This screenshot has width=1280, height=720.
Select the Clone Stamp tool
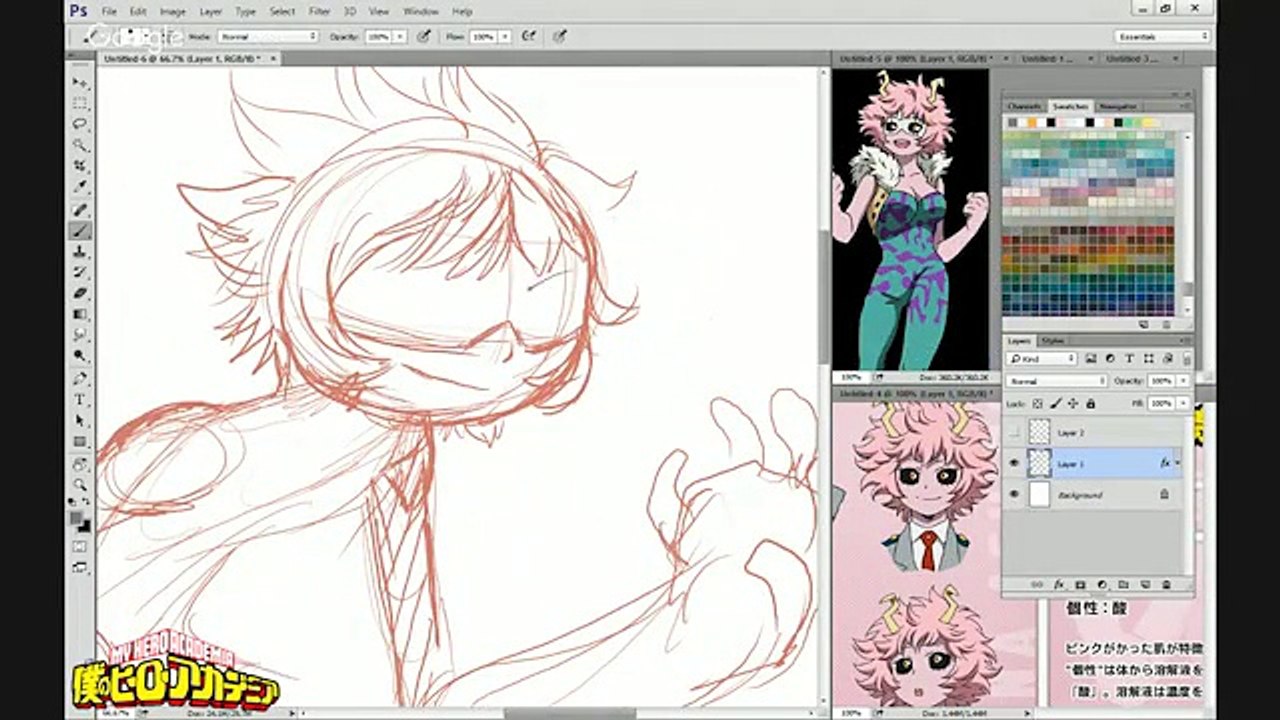click(x=80, y=251)
